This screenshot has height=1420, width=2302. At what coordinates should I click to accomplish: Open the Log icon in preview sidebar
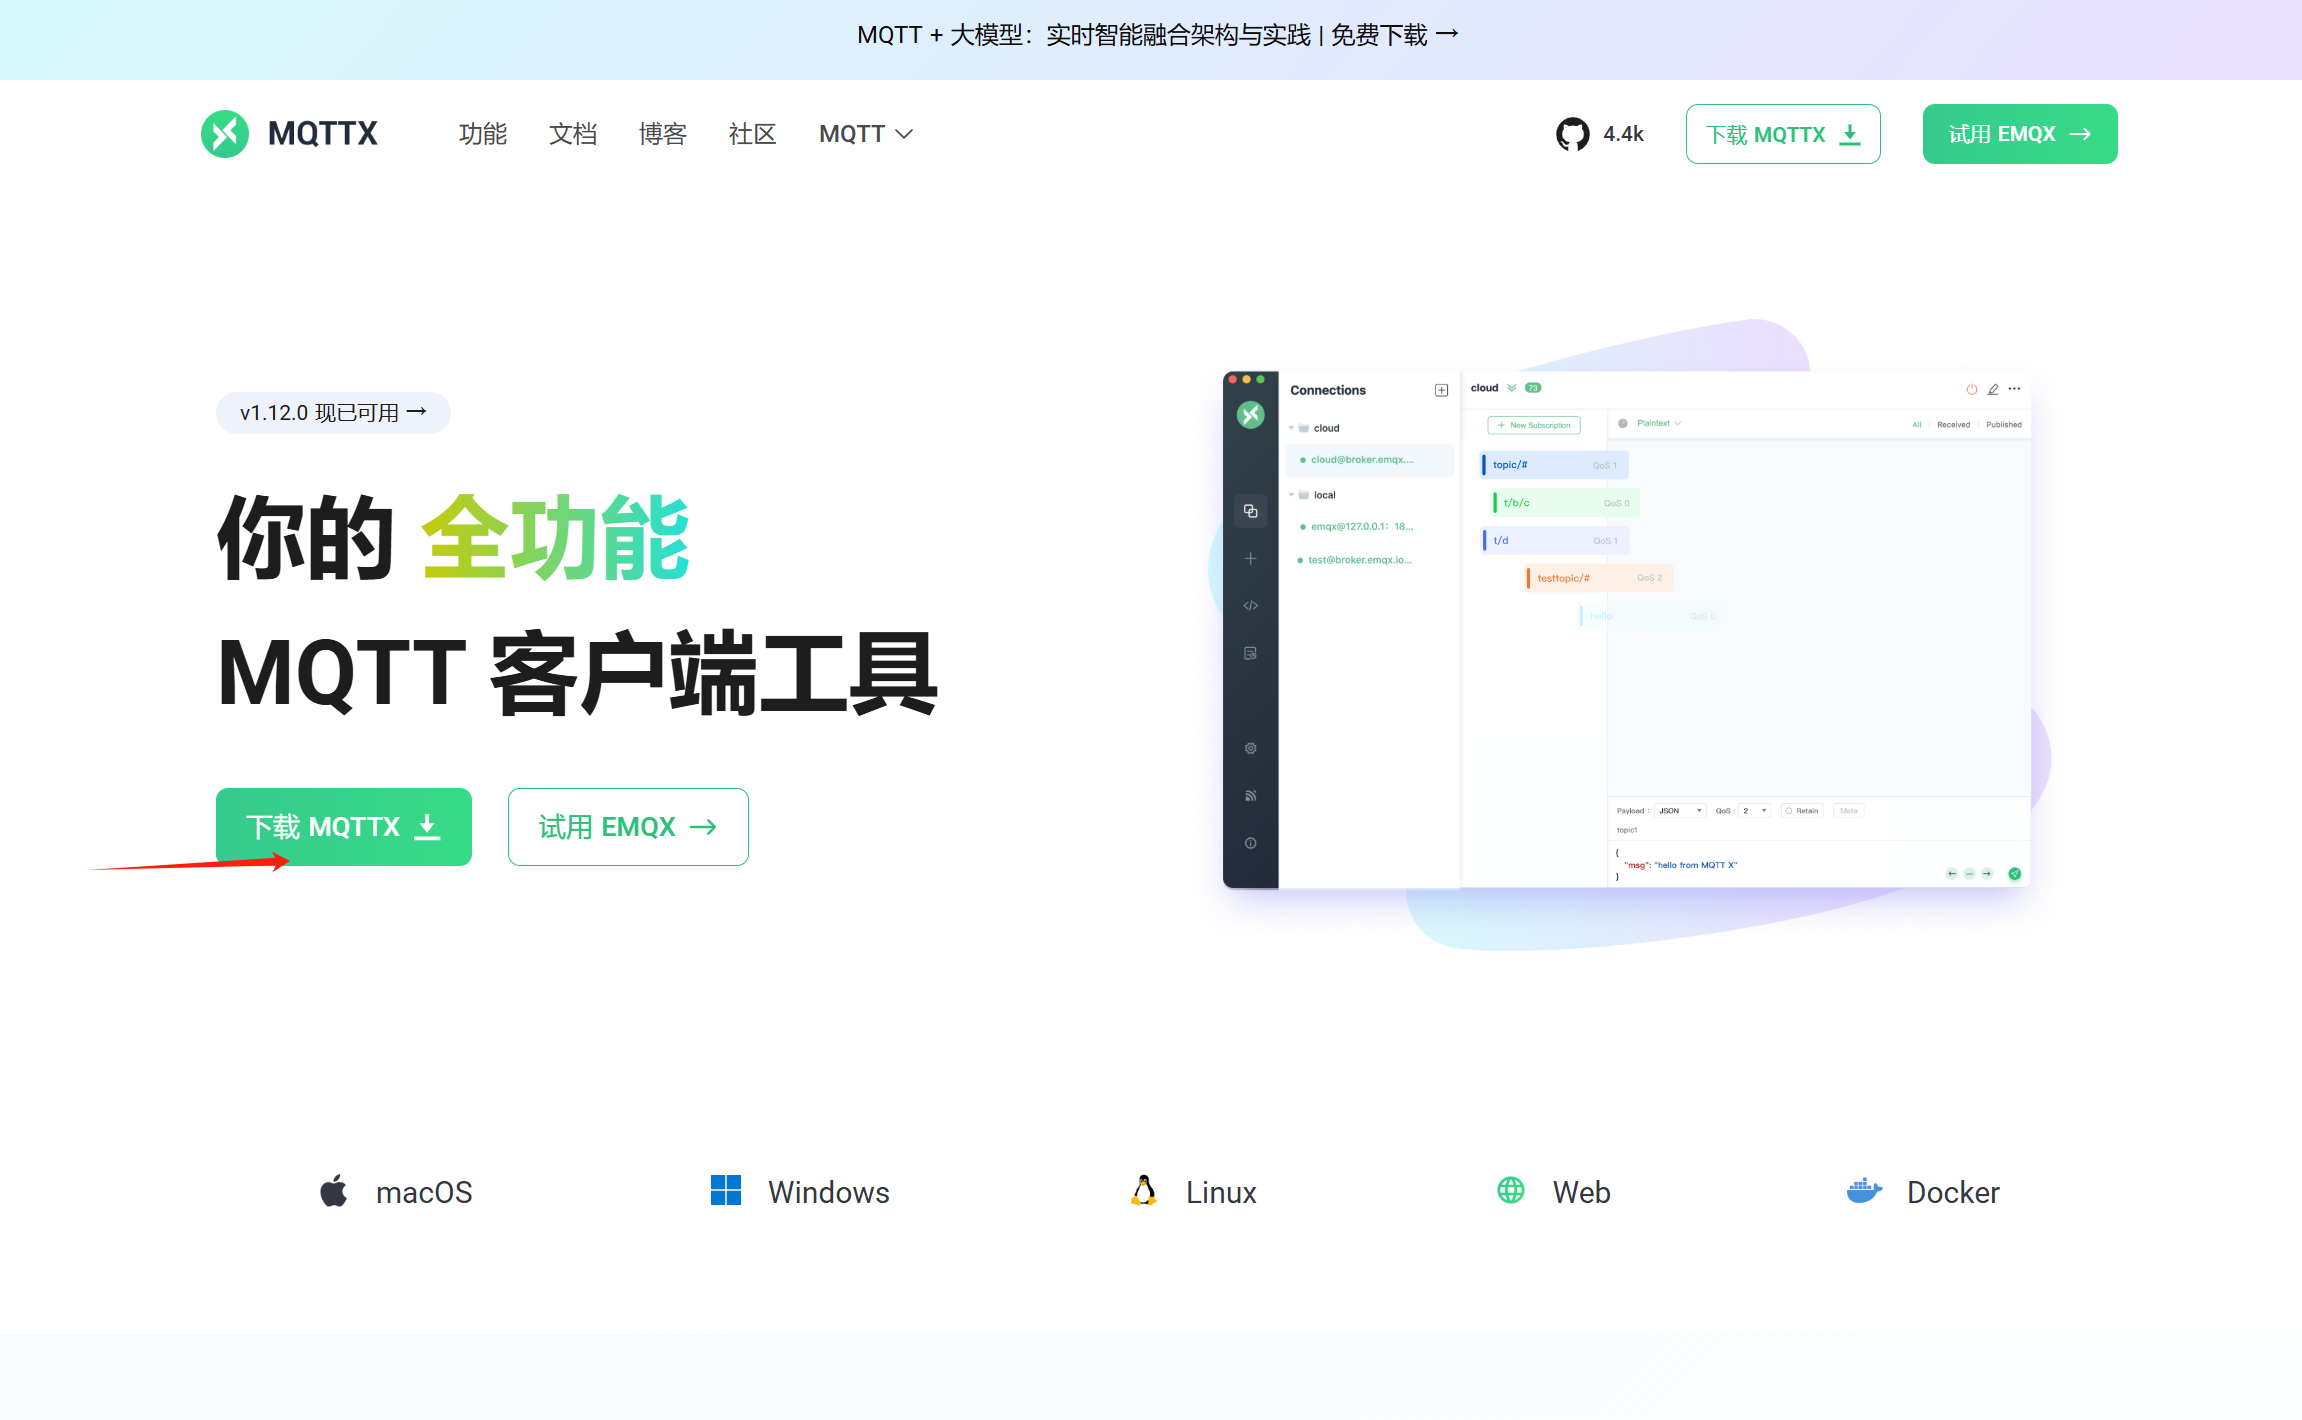(1250, 653)
